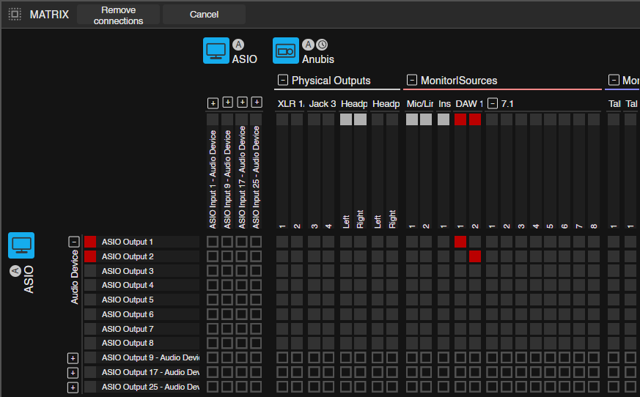Click ASIO Input 17 - Audio Device column label
The width and height of the screenshot is (640, 397).
[x=242, y=177]
